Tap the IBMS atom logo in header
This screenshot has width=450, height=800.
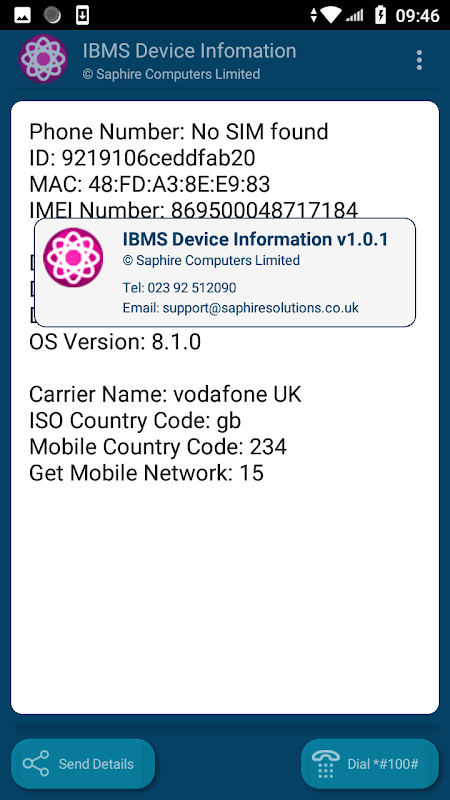[x=43, y=59]
